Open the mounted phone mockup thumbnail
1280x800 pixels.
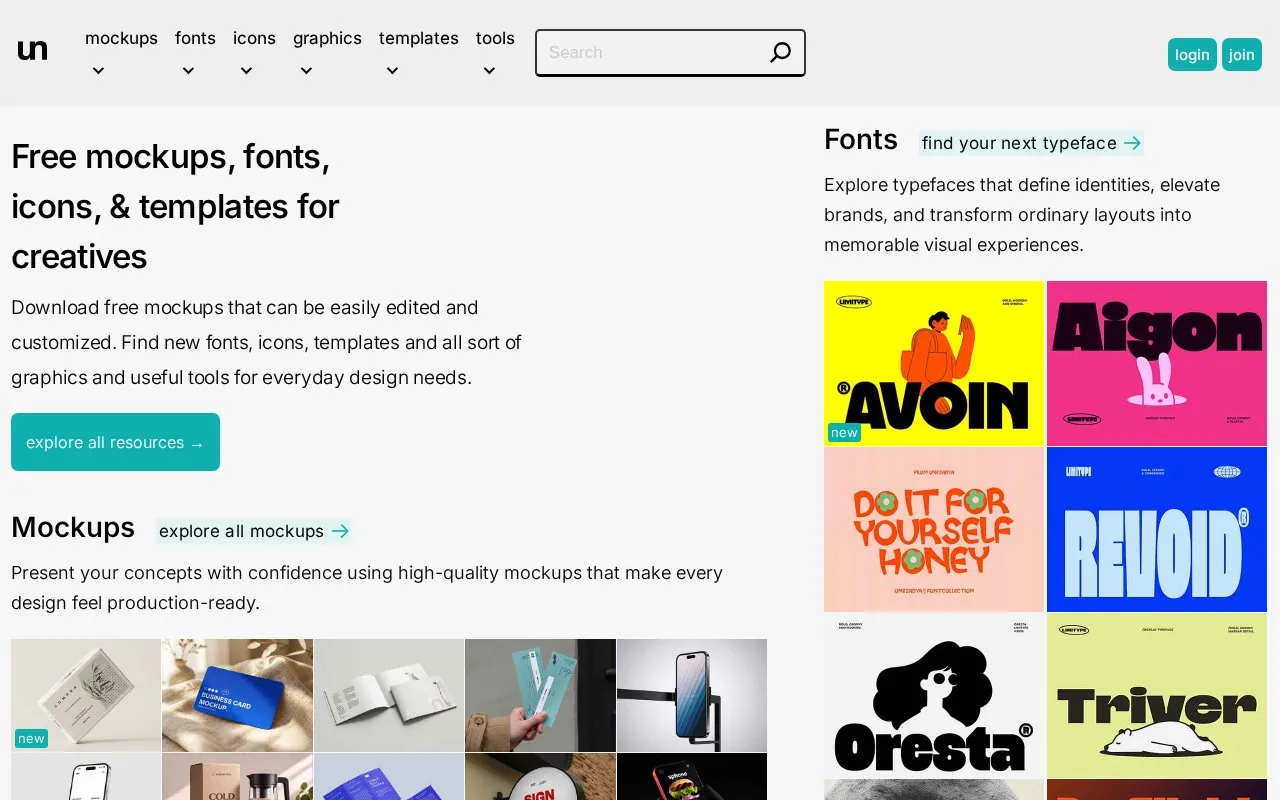tap(692, 695)
